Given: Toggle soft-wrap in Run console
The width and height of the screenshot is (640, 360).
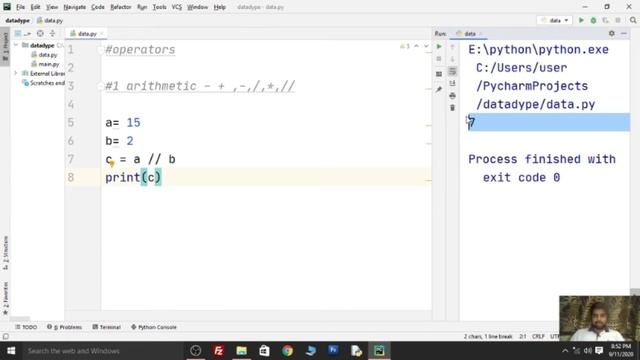Looking at the screenshot, I should [x=452, y=71].
